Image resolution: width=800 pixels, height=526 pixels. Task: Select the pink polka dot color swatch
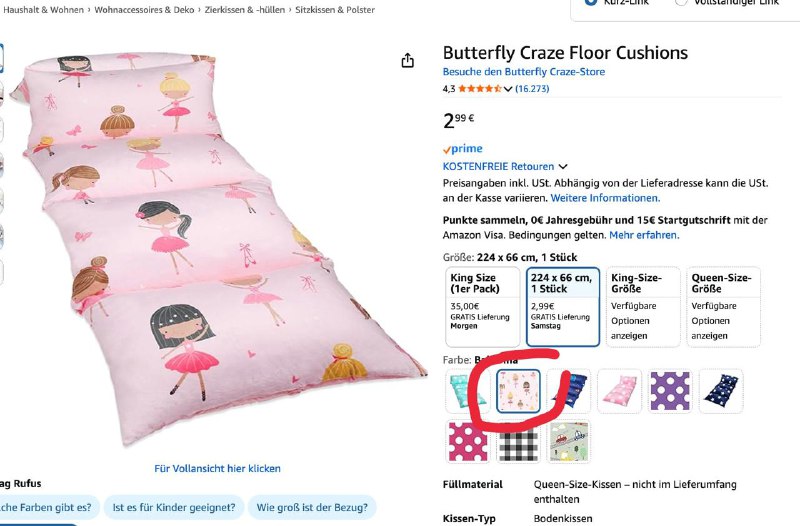pyautogui.click(x=468, y=442)
